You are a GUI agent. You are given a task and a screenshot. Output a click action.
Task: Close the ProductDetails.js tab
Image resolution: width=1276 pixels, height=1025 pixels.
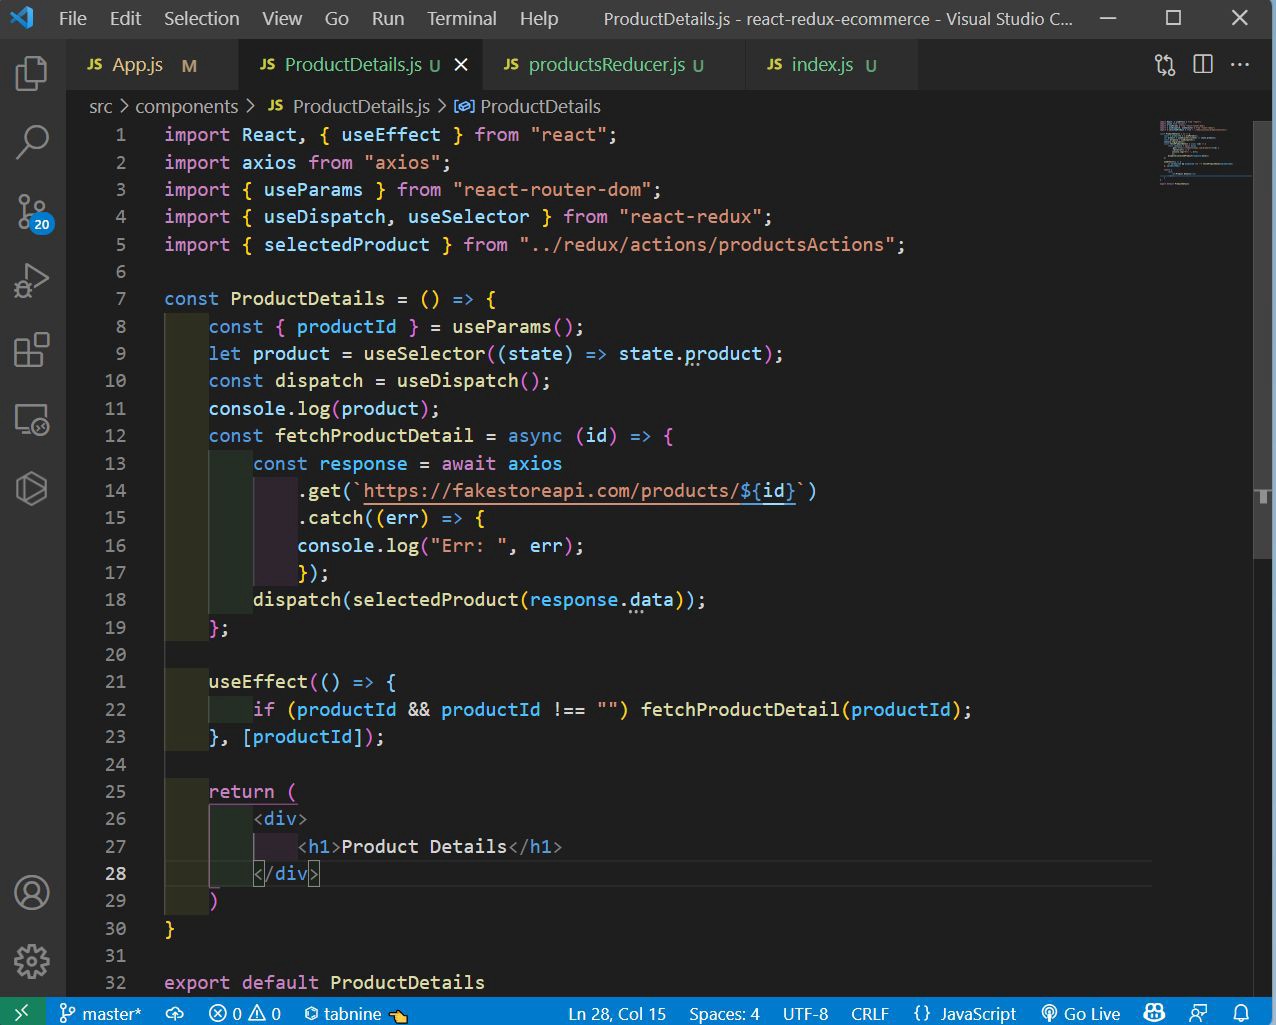[461, 65]
